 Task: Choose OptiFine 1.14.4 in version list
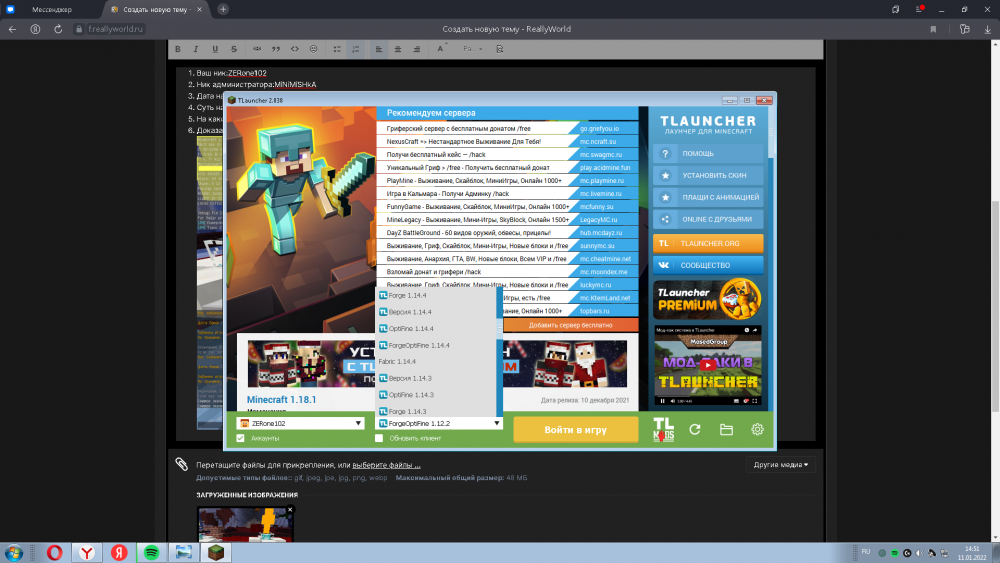(x=436, y=328)
